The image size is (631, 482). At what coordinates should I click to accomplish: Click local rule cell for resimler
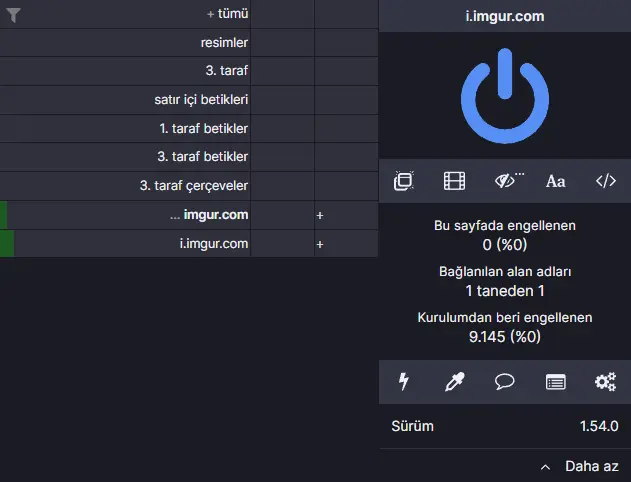pyautogui.click(x=346, y=43)
